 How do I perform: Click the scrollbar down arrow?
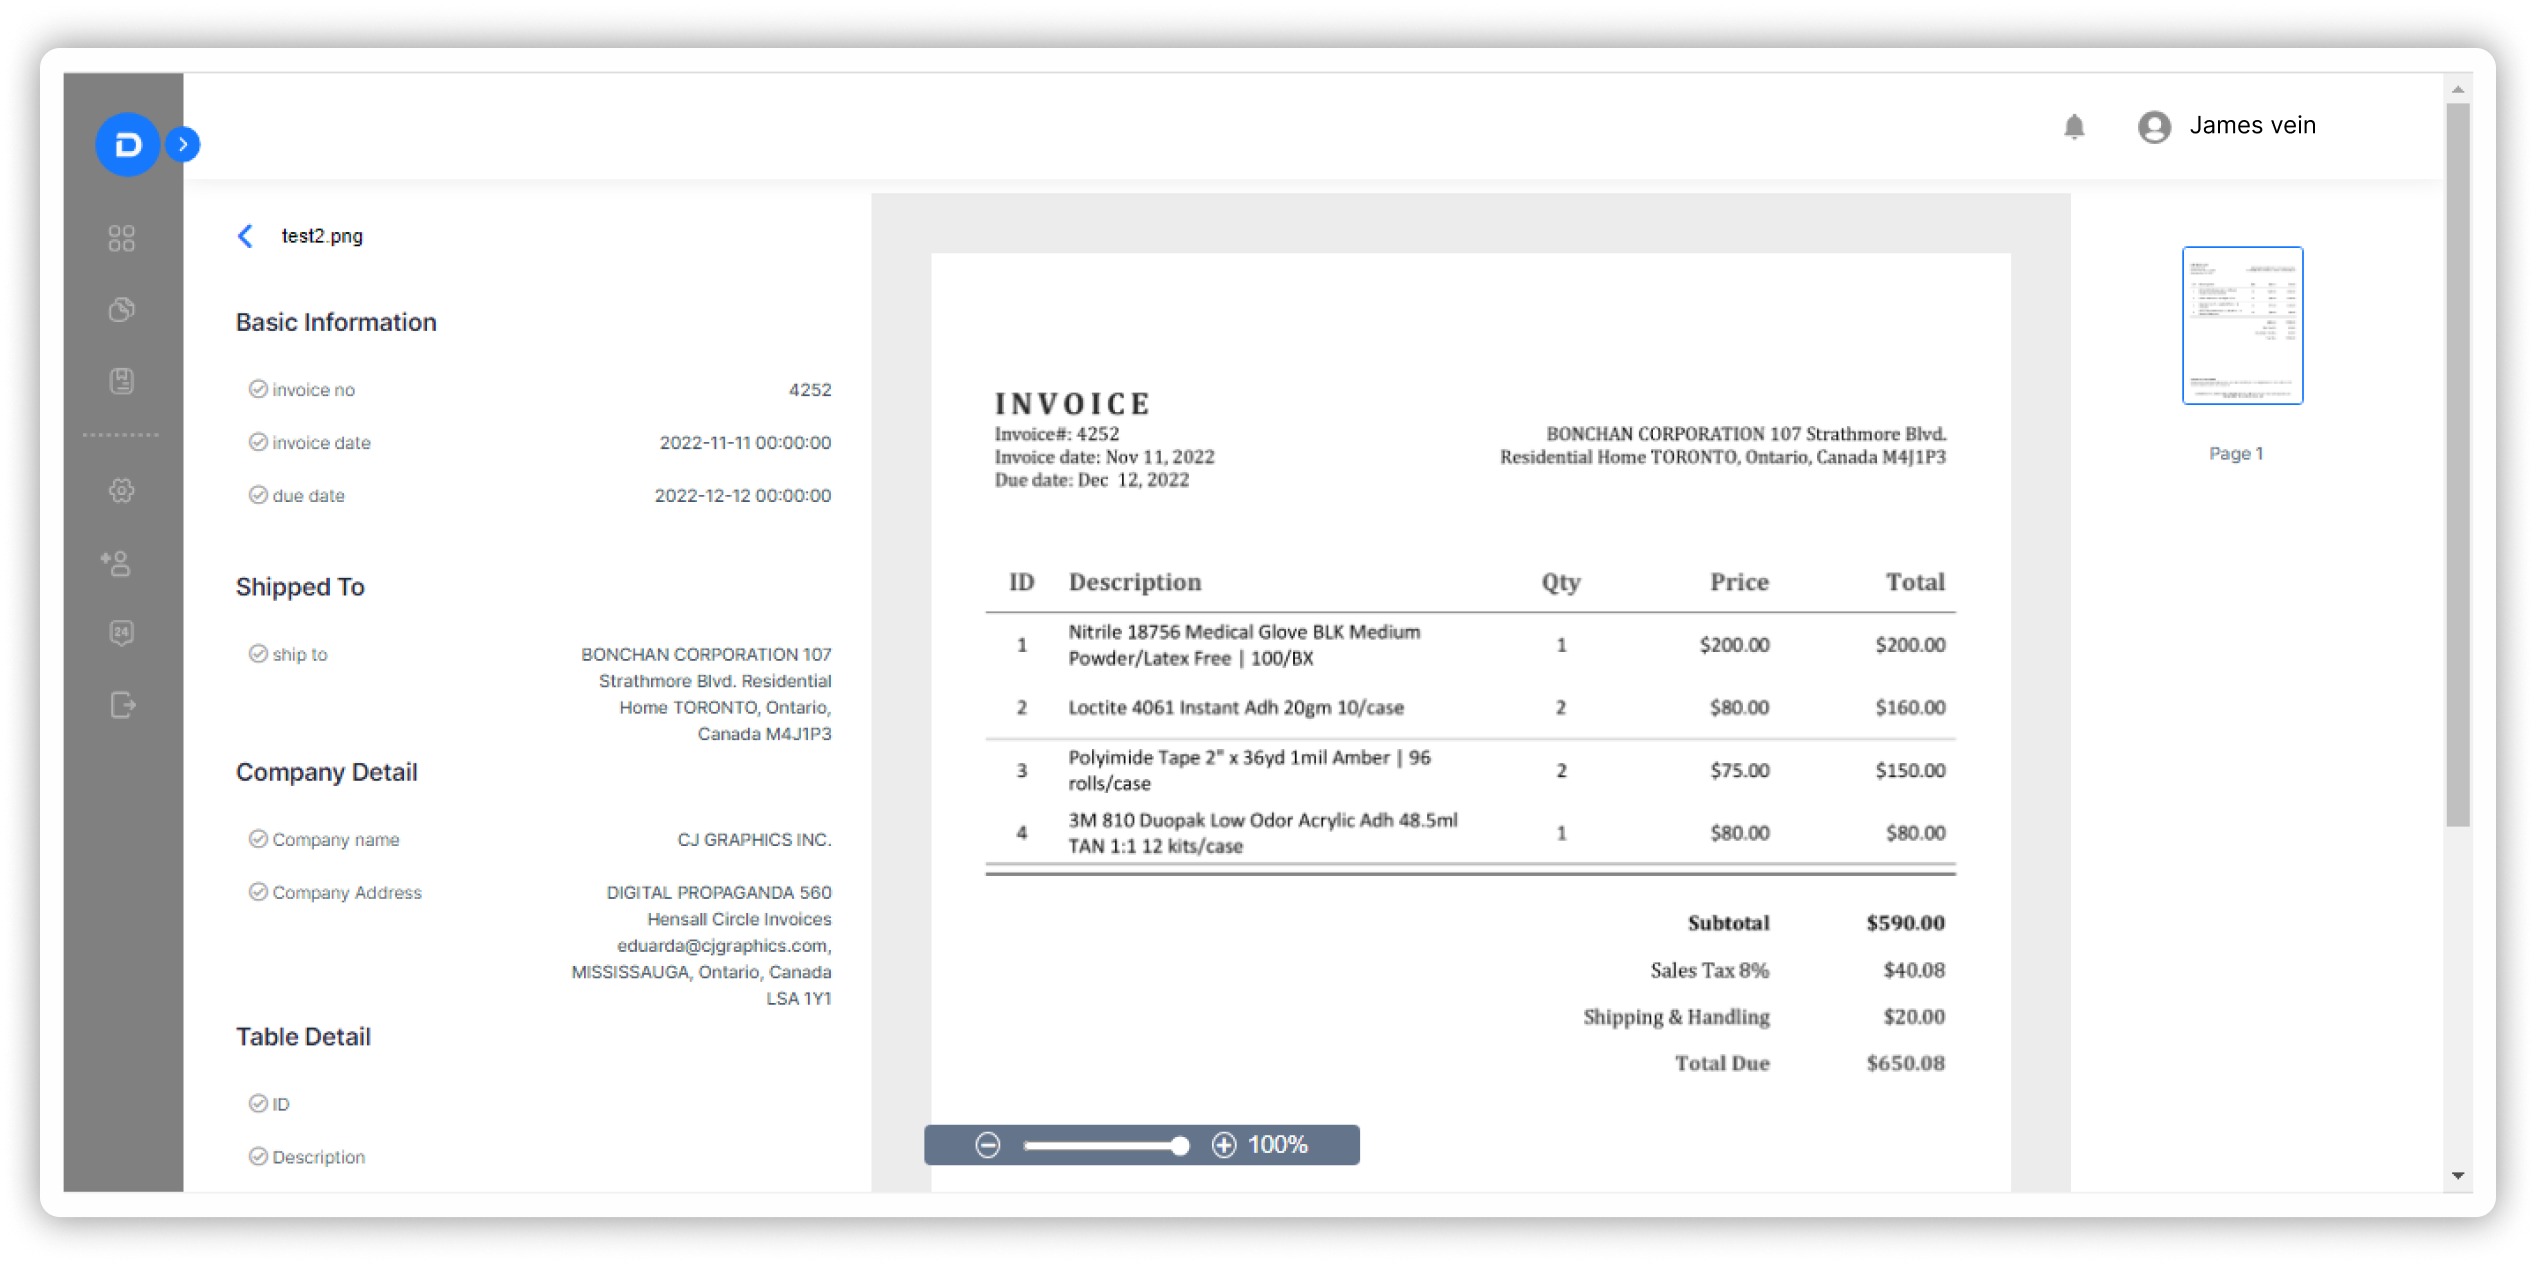tap(2457, 1176)
